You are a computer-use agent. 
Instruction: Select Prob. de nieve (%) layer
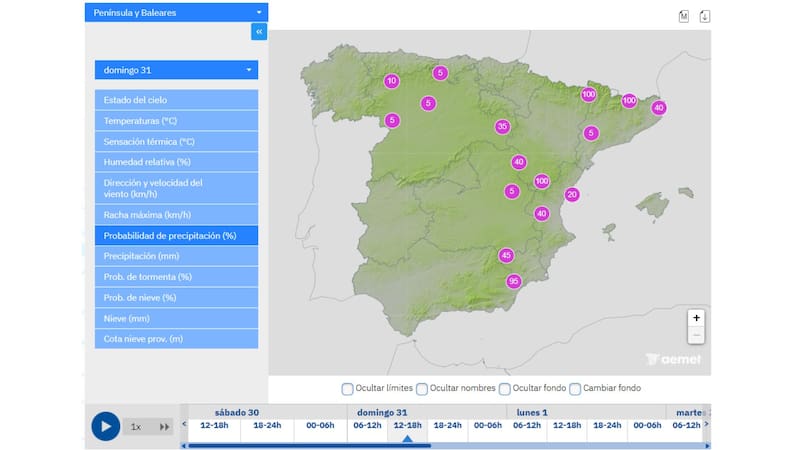click(177, 297)
